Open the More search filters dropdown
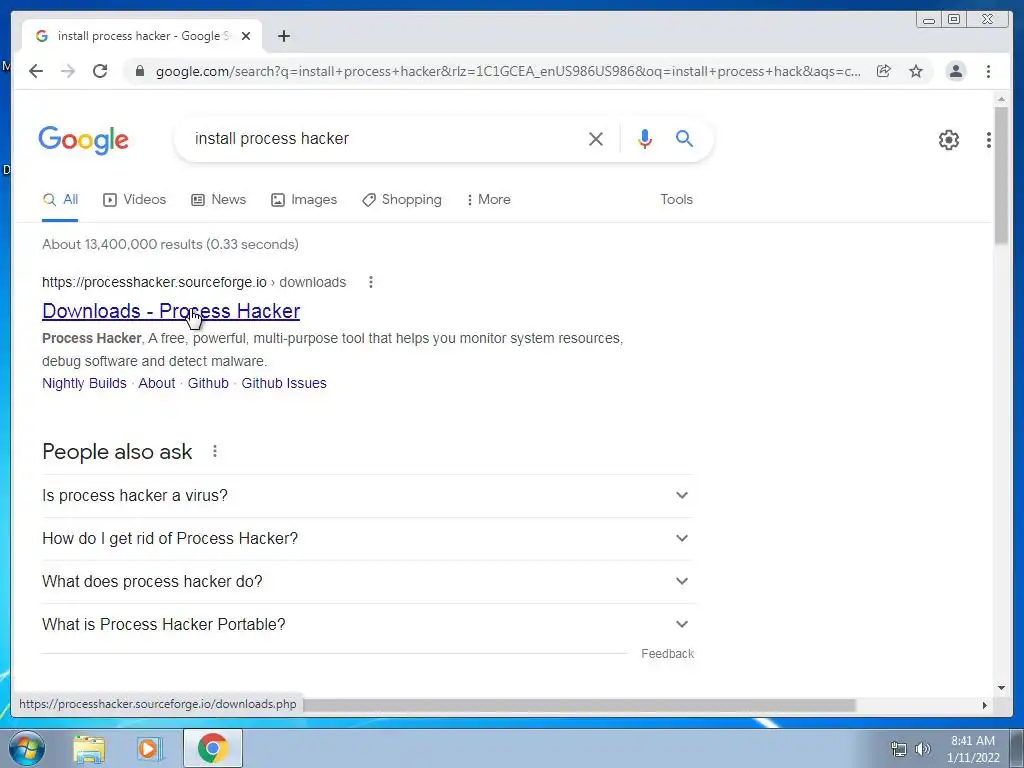The image size is (1024, 768). coord(488,200)
